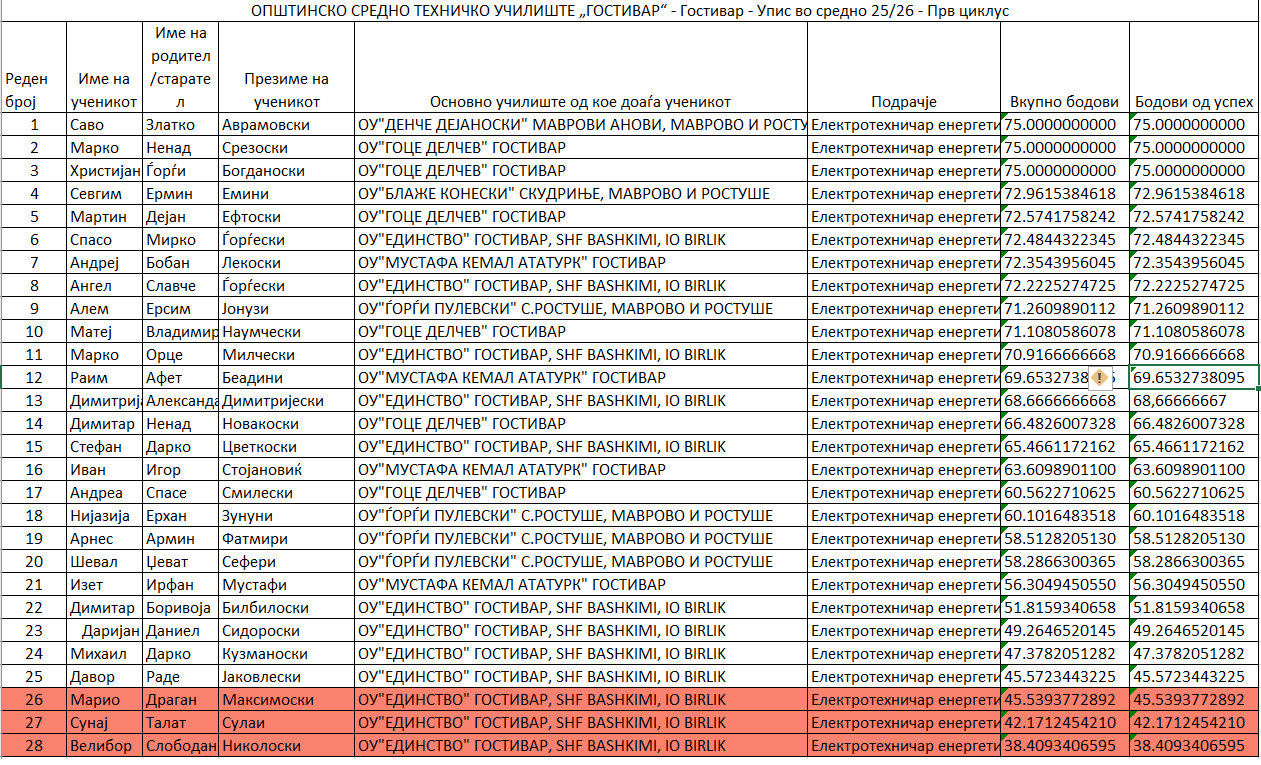Click the error warning icon in row 12
The image size is (1261, 765).
click(1099, 378)
